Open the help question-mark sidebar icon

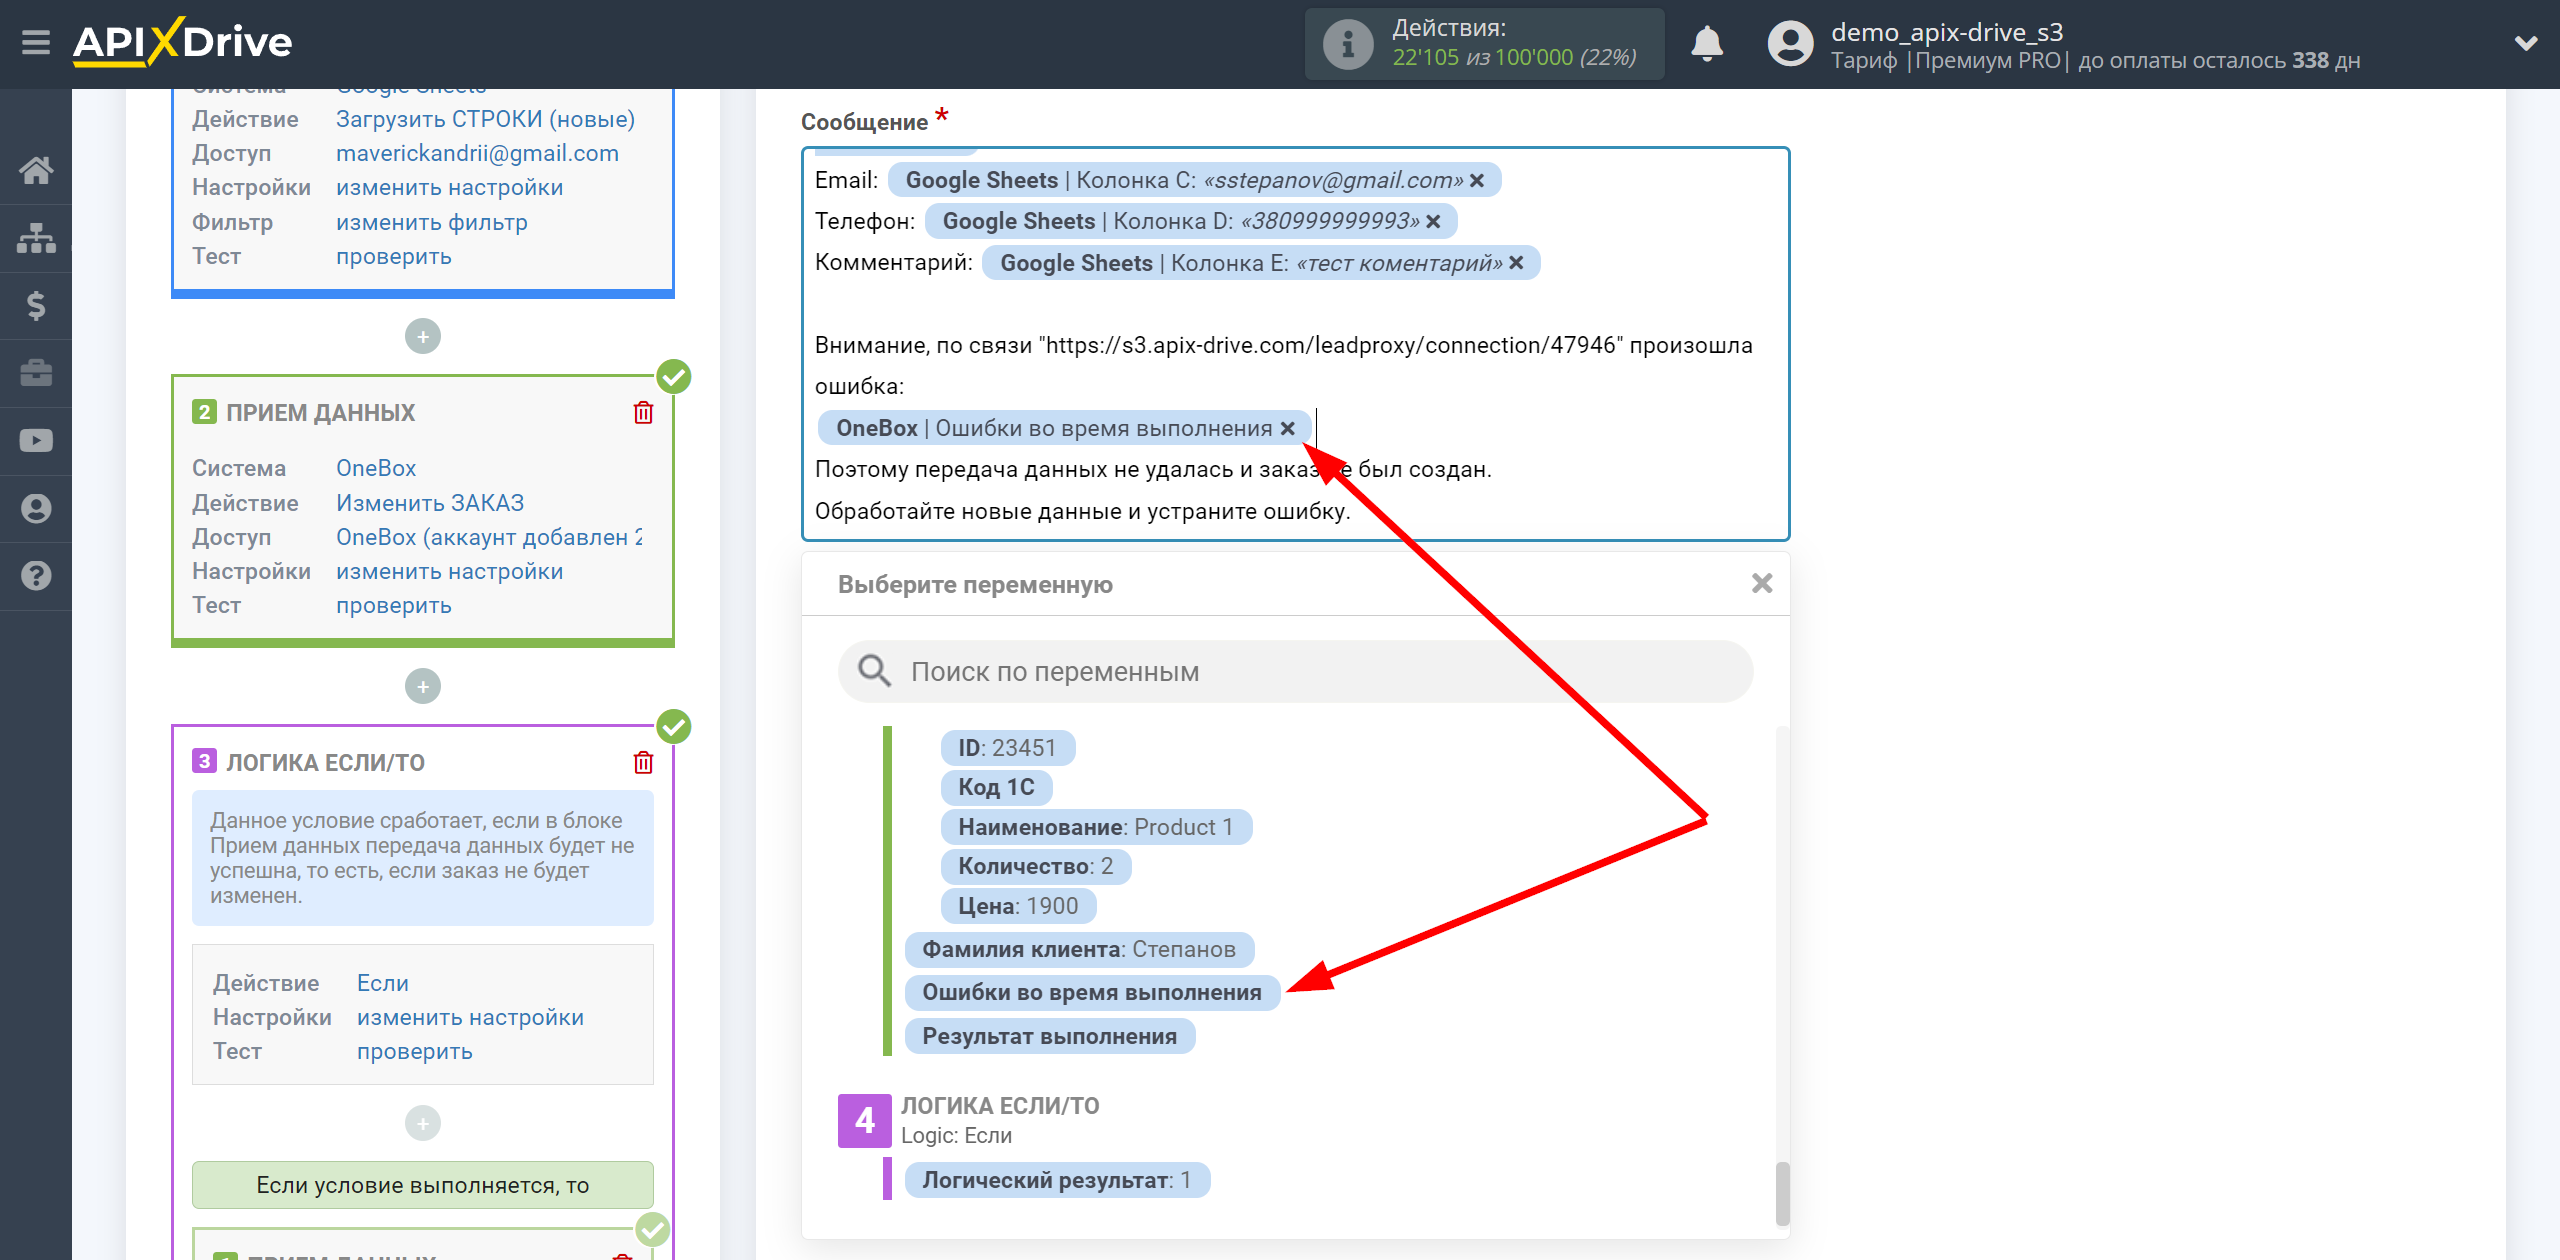click(x=36, y=576)
